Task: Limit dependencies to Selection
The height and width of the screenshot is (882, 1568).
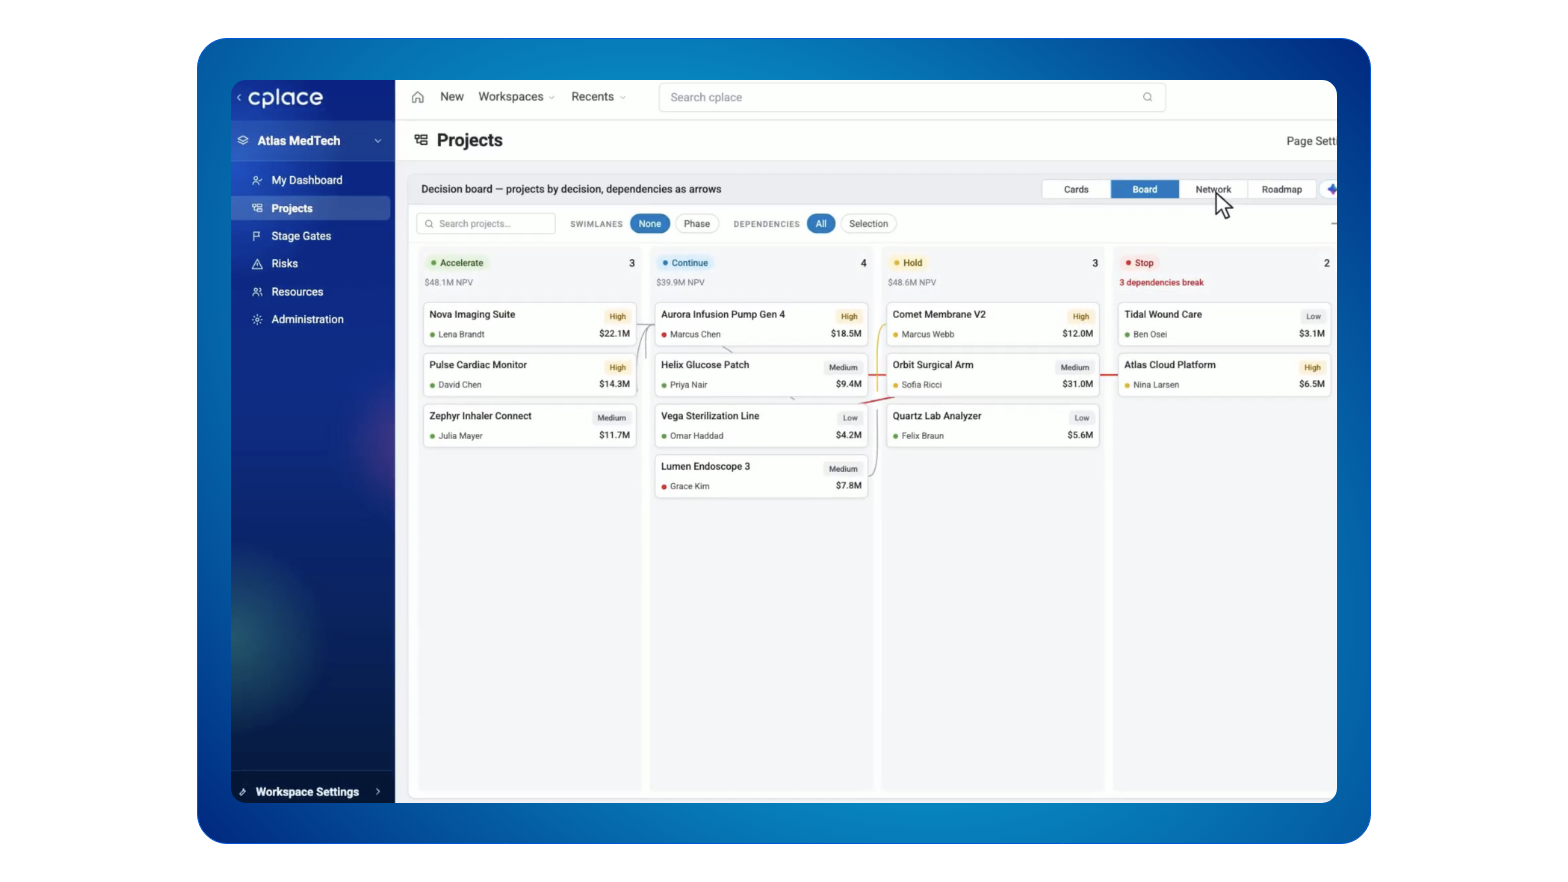Action: pos(868,224)
